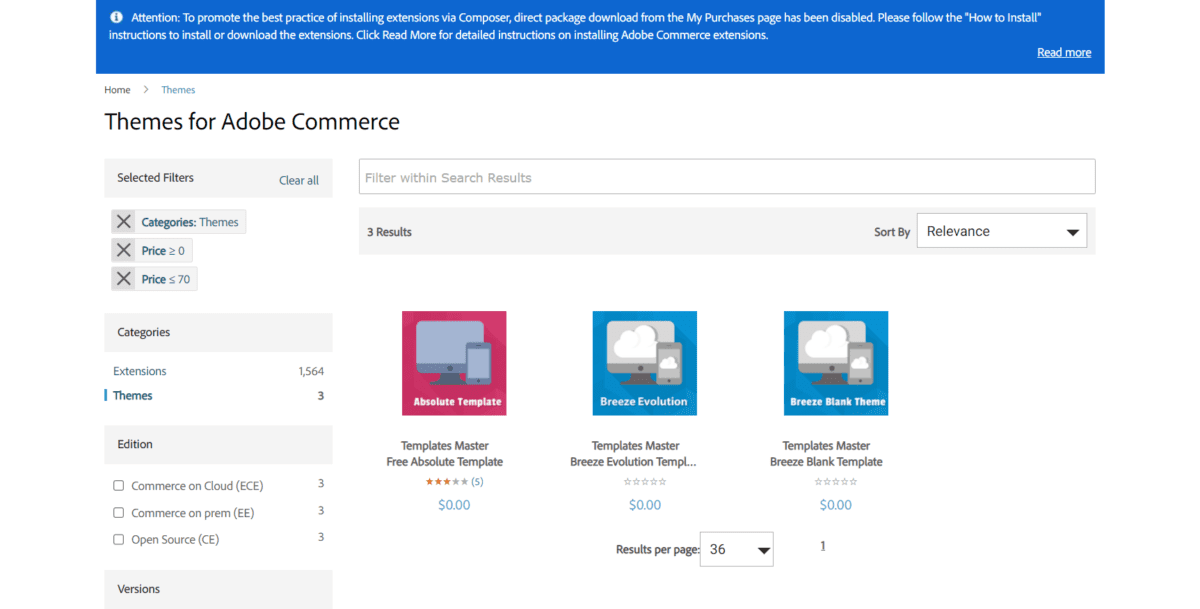Click Clear all filters link

point(299,181)
